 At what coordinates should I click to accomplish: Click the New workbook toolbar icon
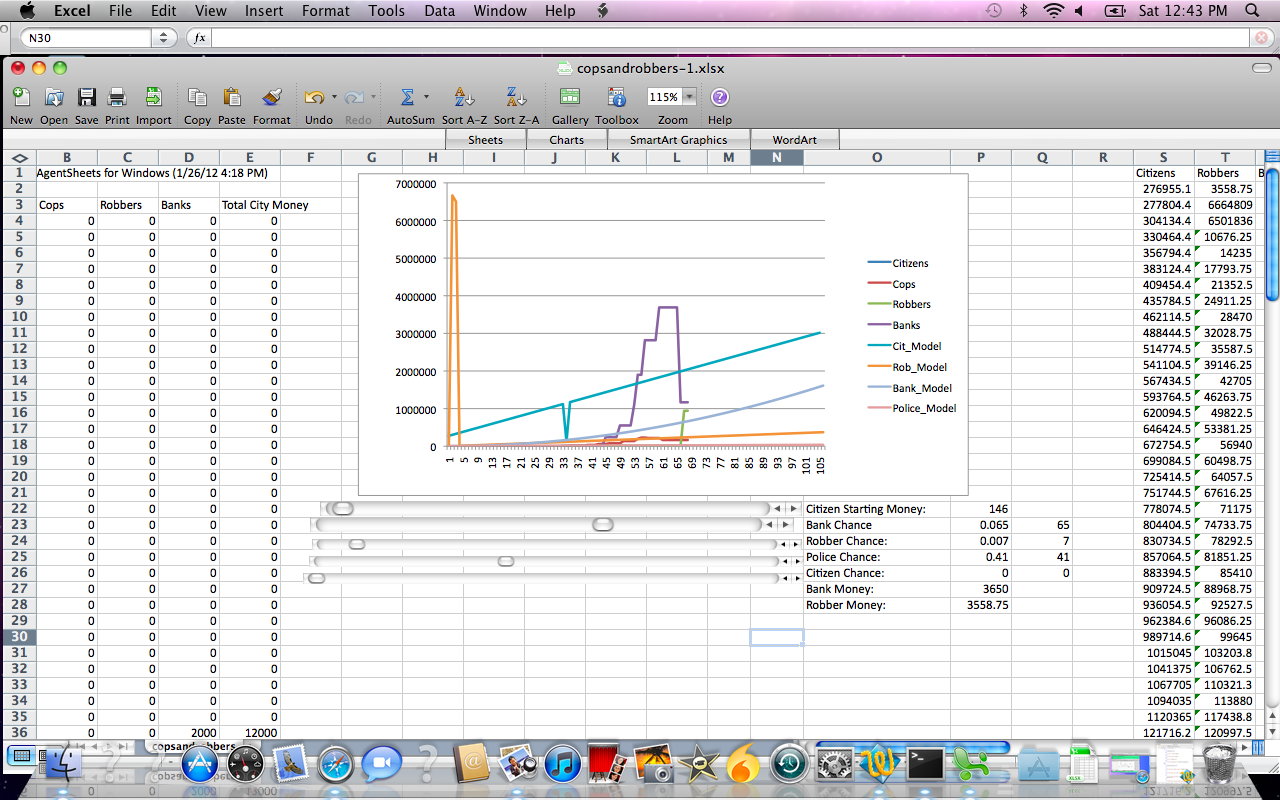20,97
